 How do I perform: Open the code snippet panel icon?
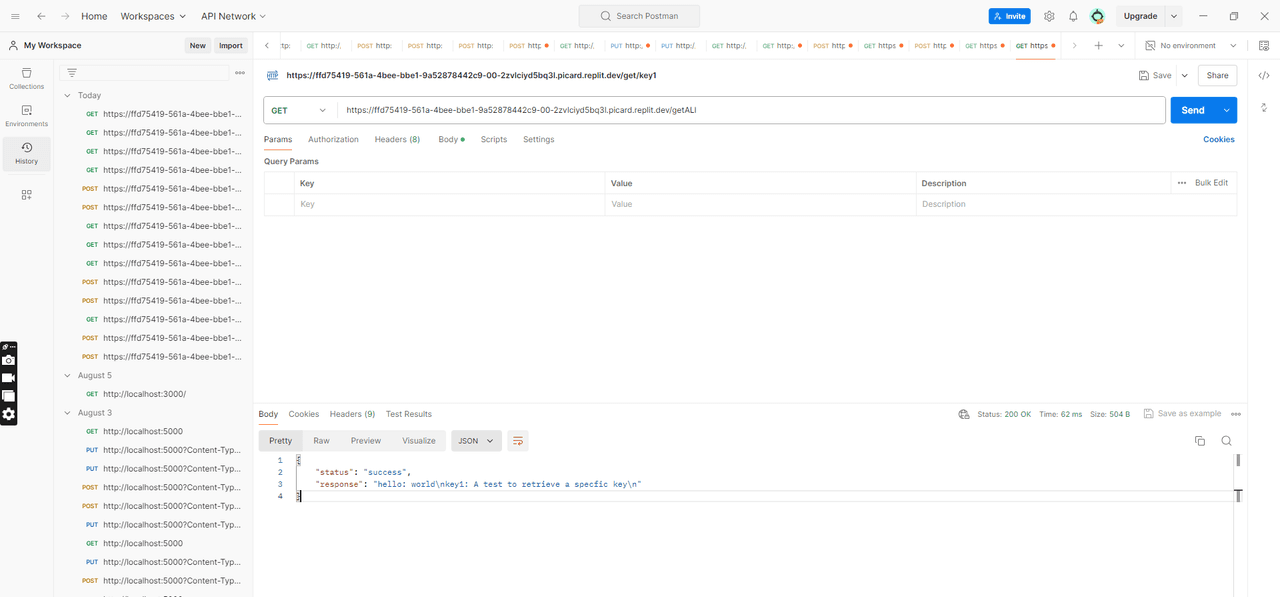(x=1264, y=76)
